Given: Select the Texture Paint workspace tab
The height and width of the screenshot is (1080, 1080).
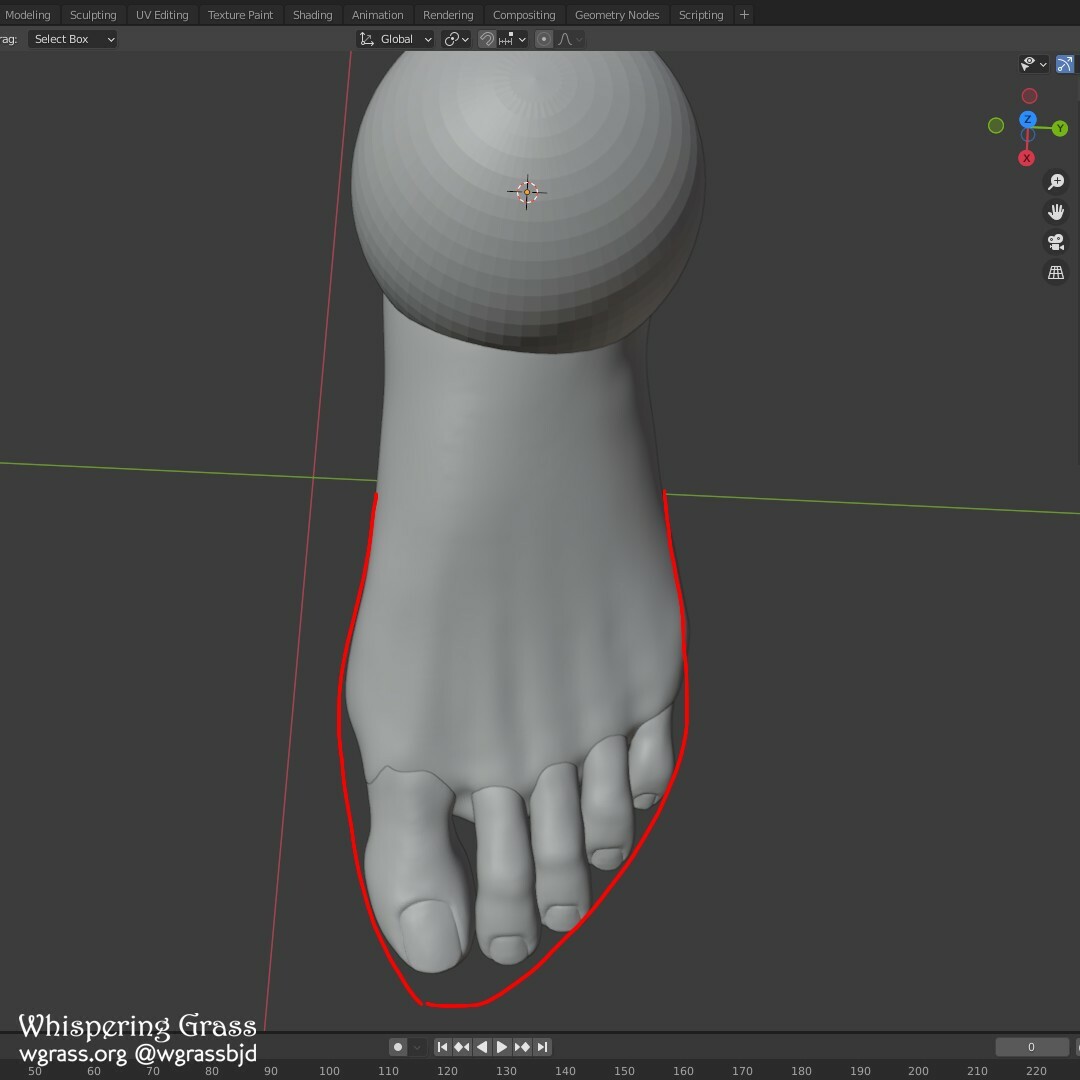Looking at the screenshot, I should tap(240, 14).
